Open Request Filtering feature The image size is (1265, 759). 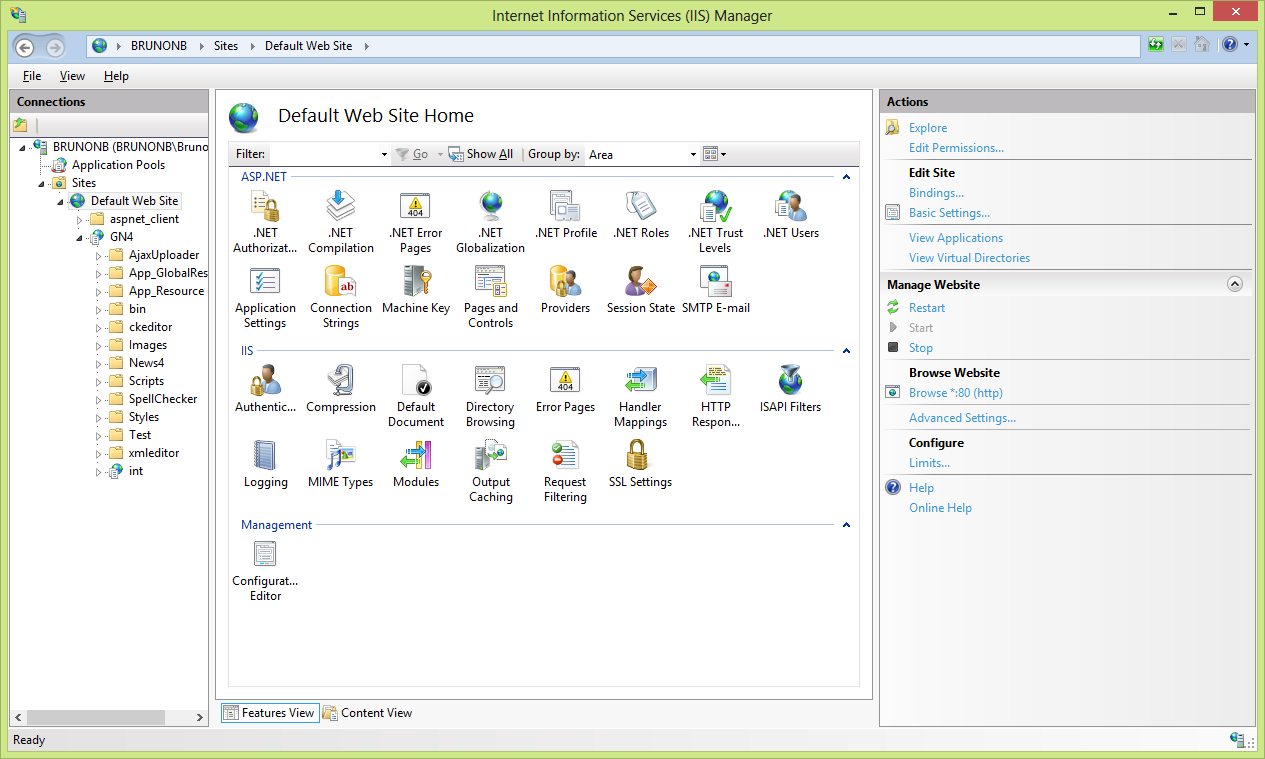click(566, 471)
